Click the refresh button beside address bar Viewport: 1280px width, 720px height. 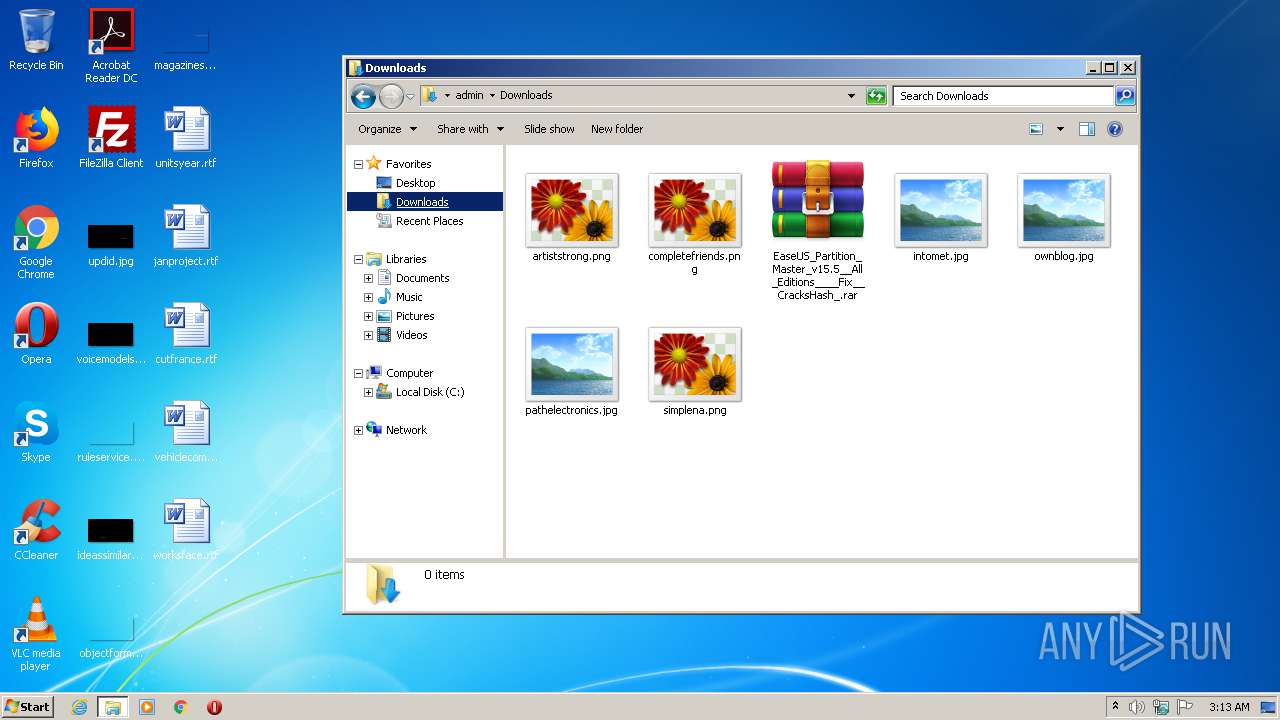876,96
